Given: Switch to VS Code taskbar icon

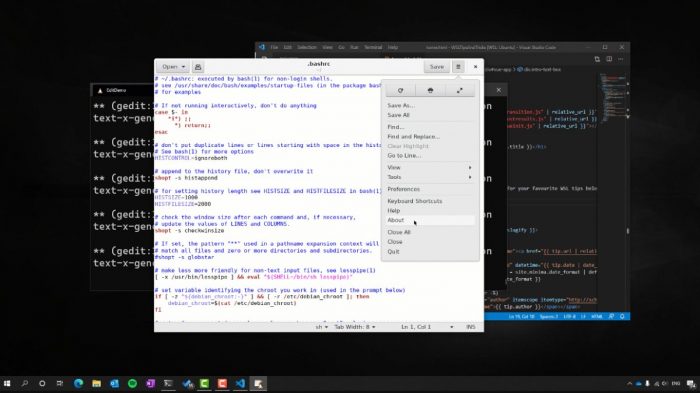Looking at the screenshot, I should click(240, 384).
